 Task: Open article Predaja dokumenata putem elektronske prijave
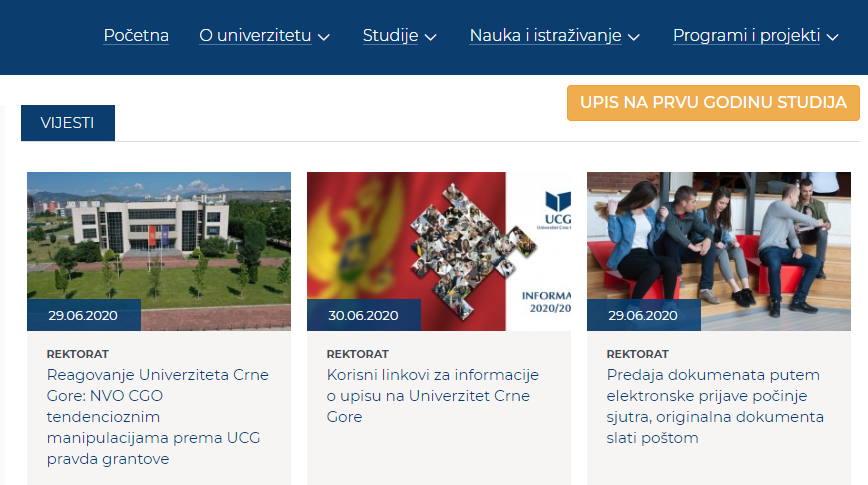pos(715,406)
